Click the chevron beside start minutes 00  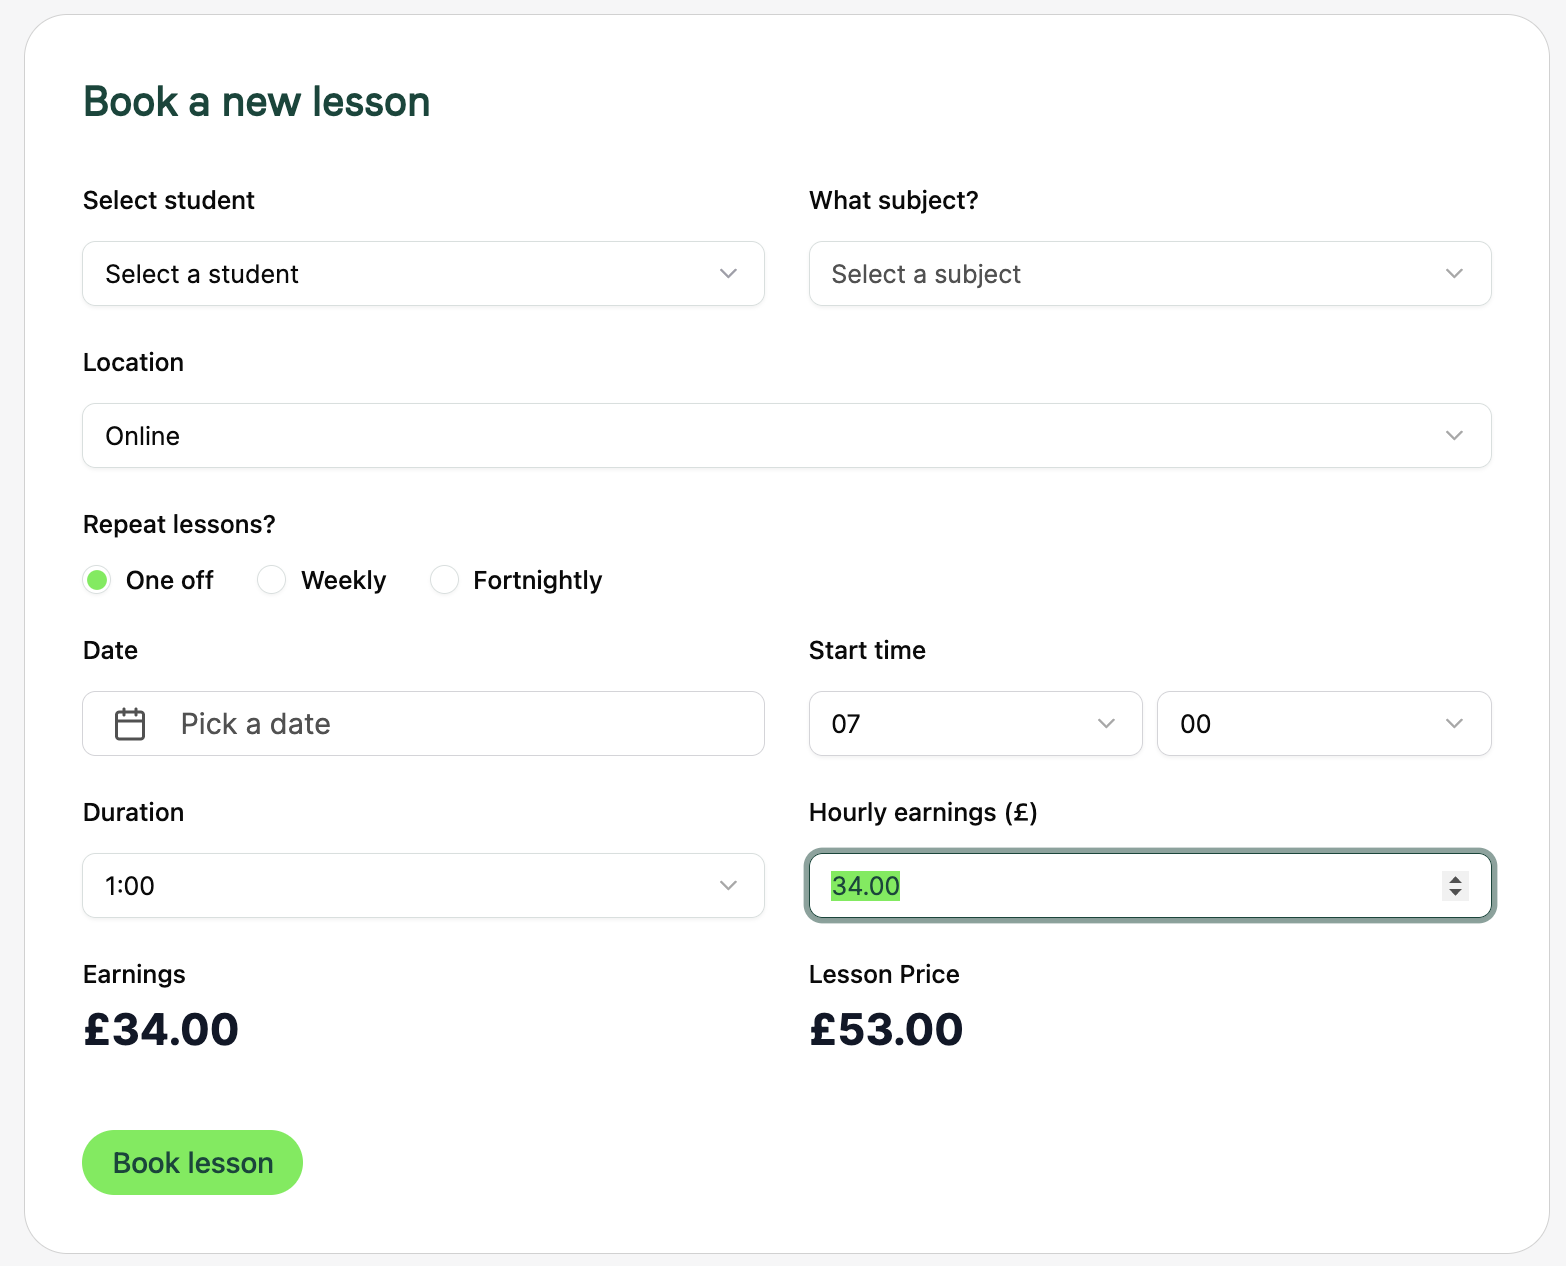click(1454, 724)
